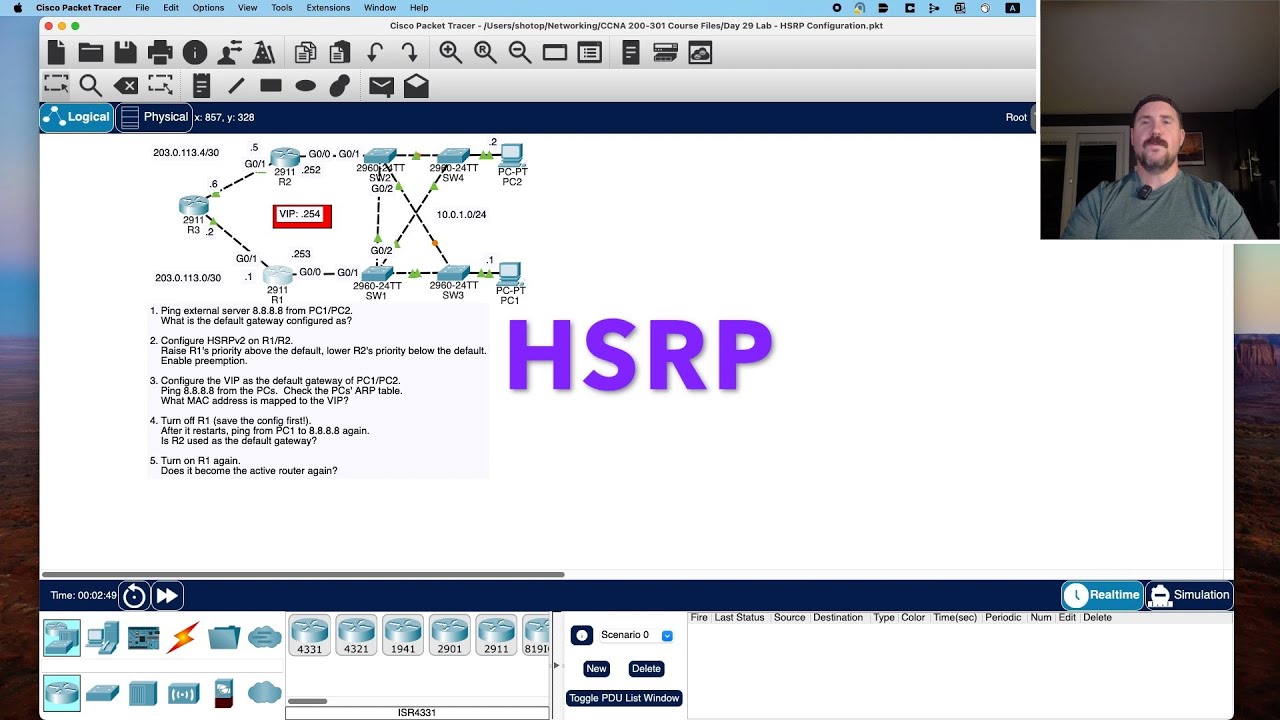This screenshot has height=720, width=1280.
Task: Click the Undo arrow icon
Action: tap(375, 53)
